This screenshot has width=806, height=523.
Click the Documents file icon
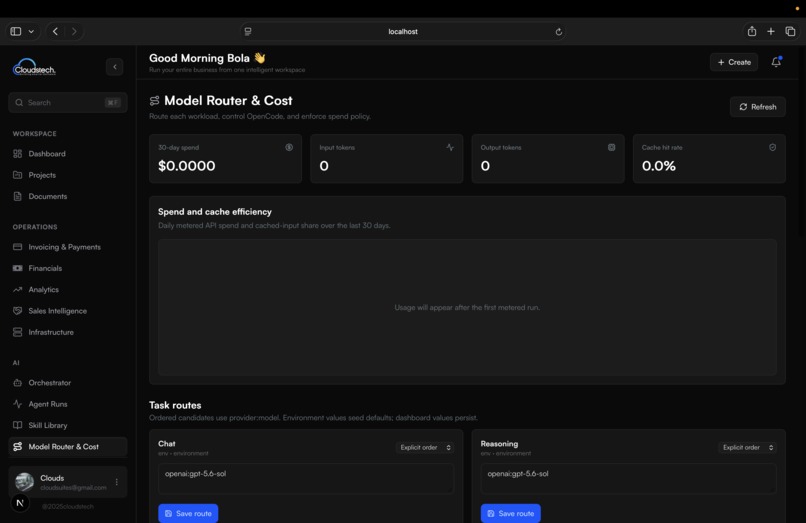coord(17,196)
